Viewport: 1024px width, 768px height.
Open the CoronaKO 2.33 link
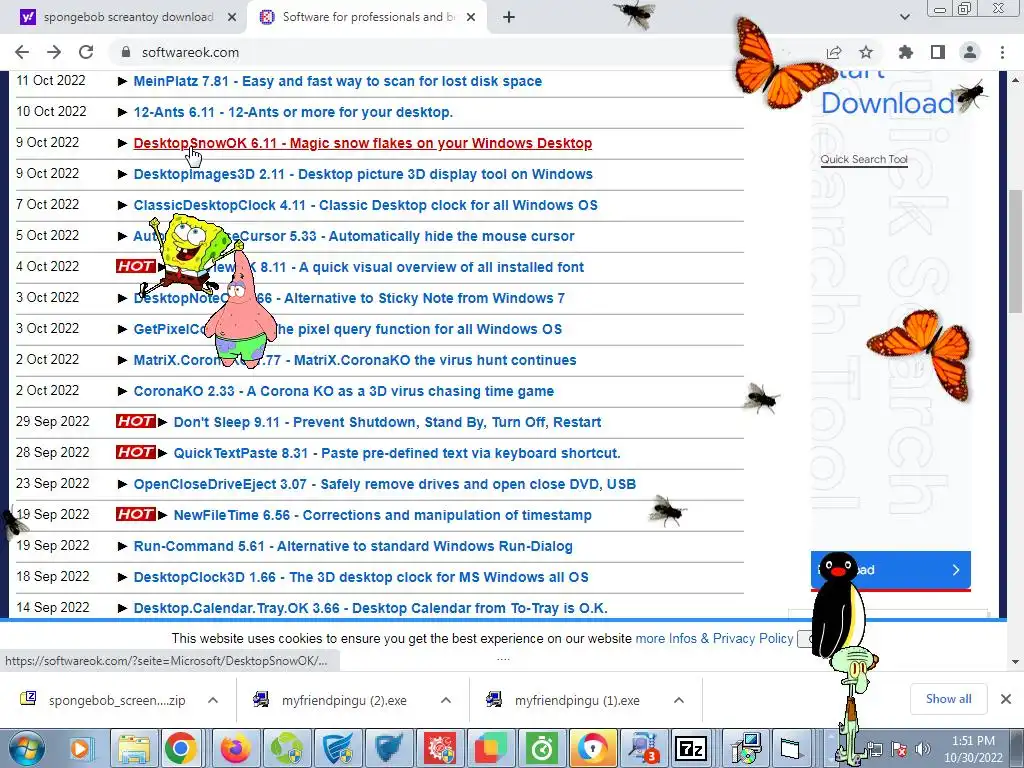tap(344, 392)
